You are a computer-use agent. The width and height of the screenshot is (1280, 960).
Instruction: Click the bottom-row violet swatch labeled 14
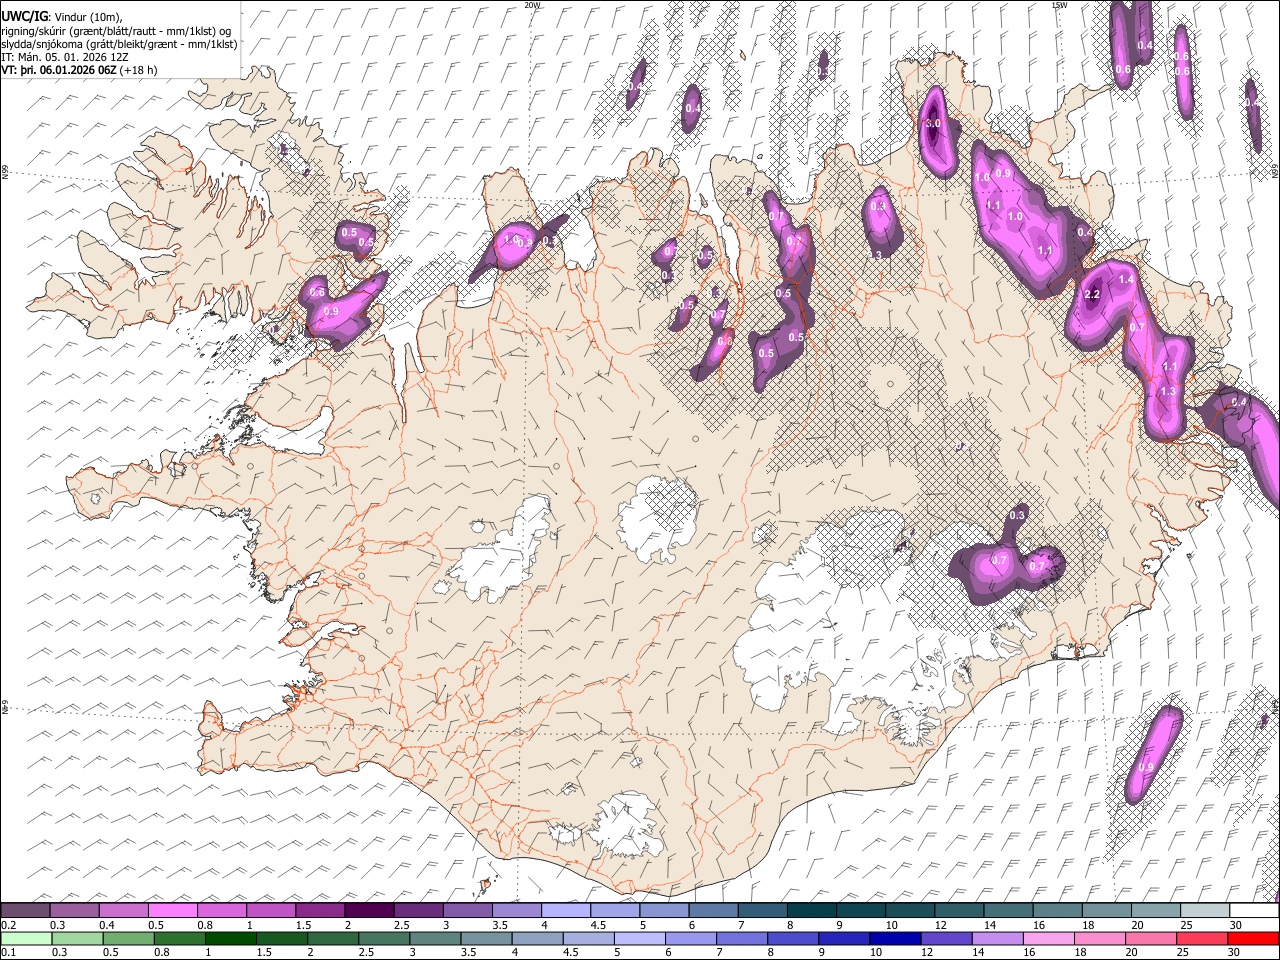pos(998,938)
